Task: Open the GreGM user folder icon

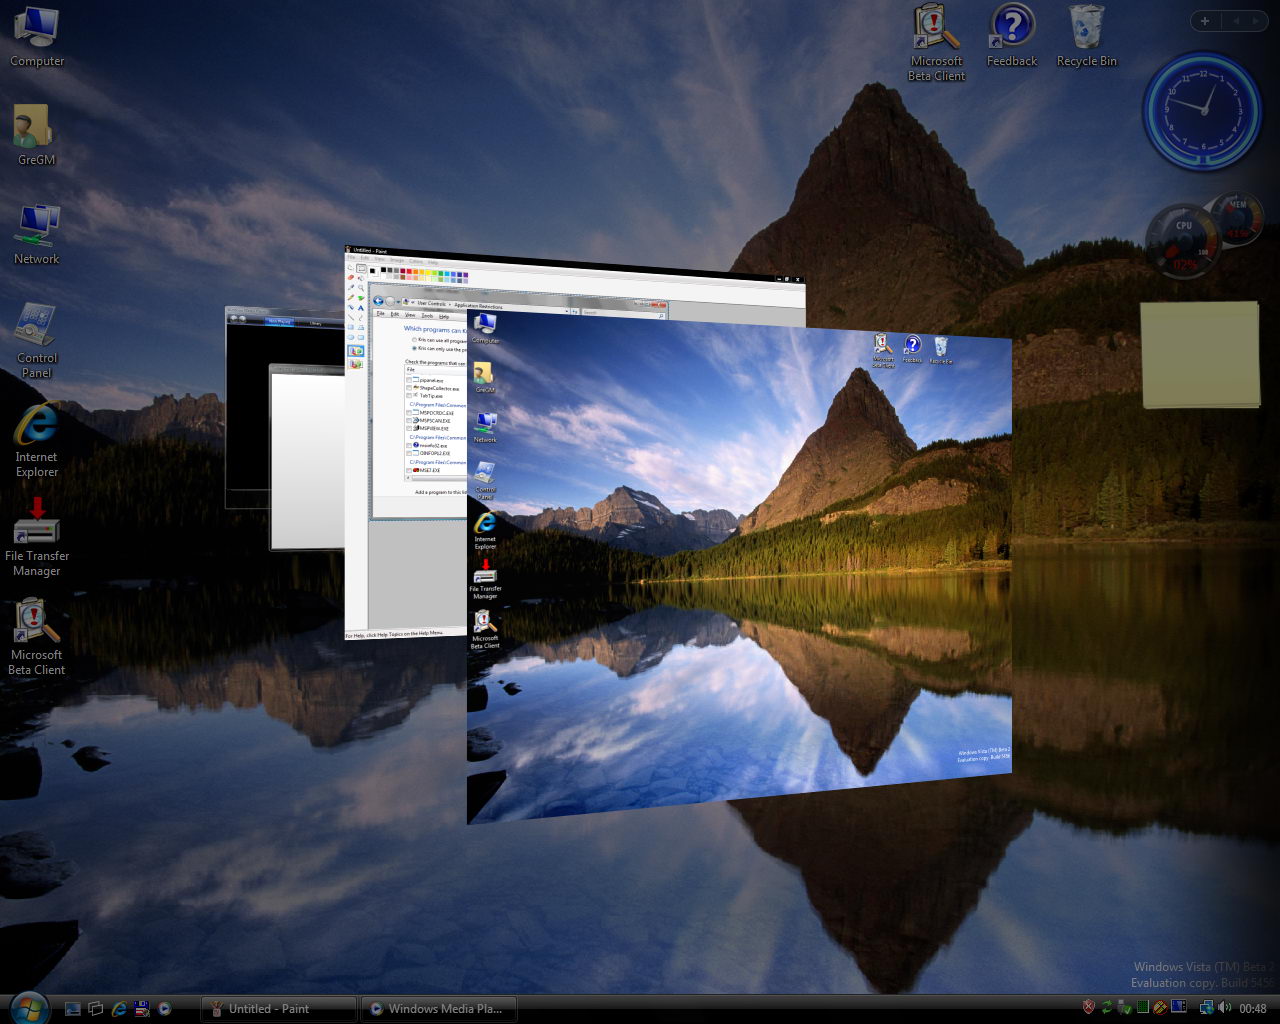Action: click(37, 135)
